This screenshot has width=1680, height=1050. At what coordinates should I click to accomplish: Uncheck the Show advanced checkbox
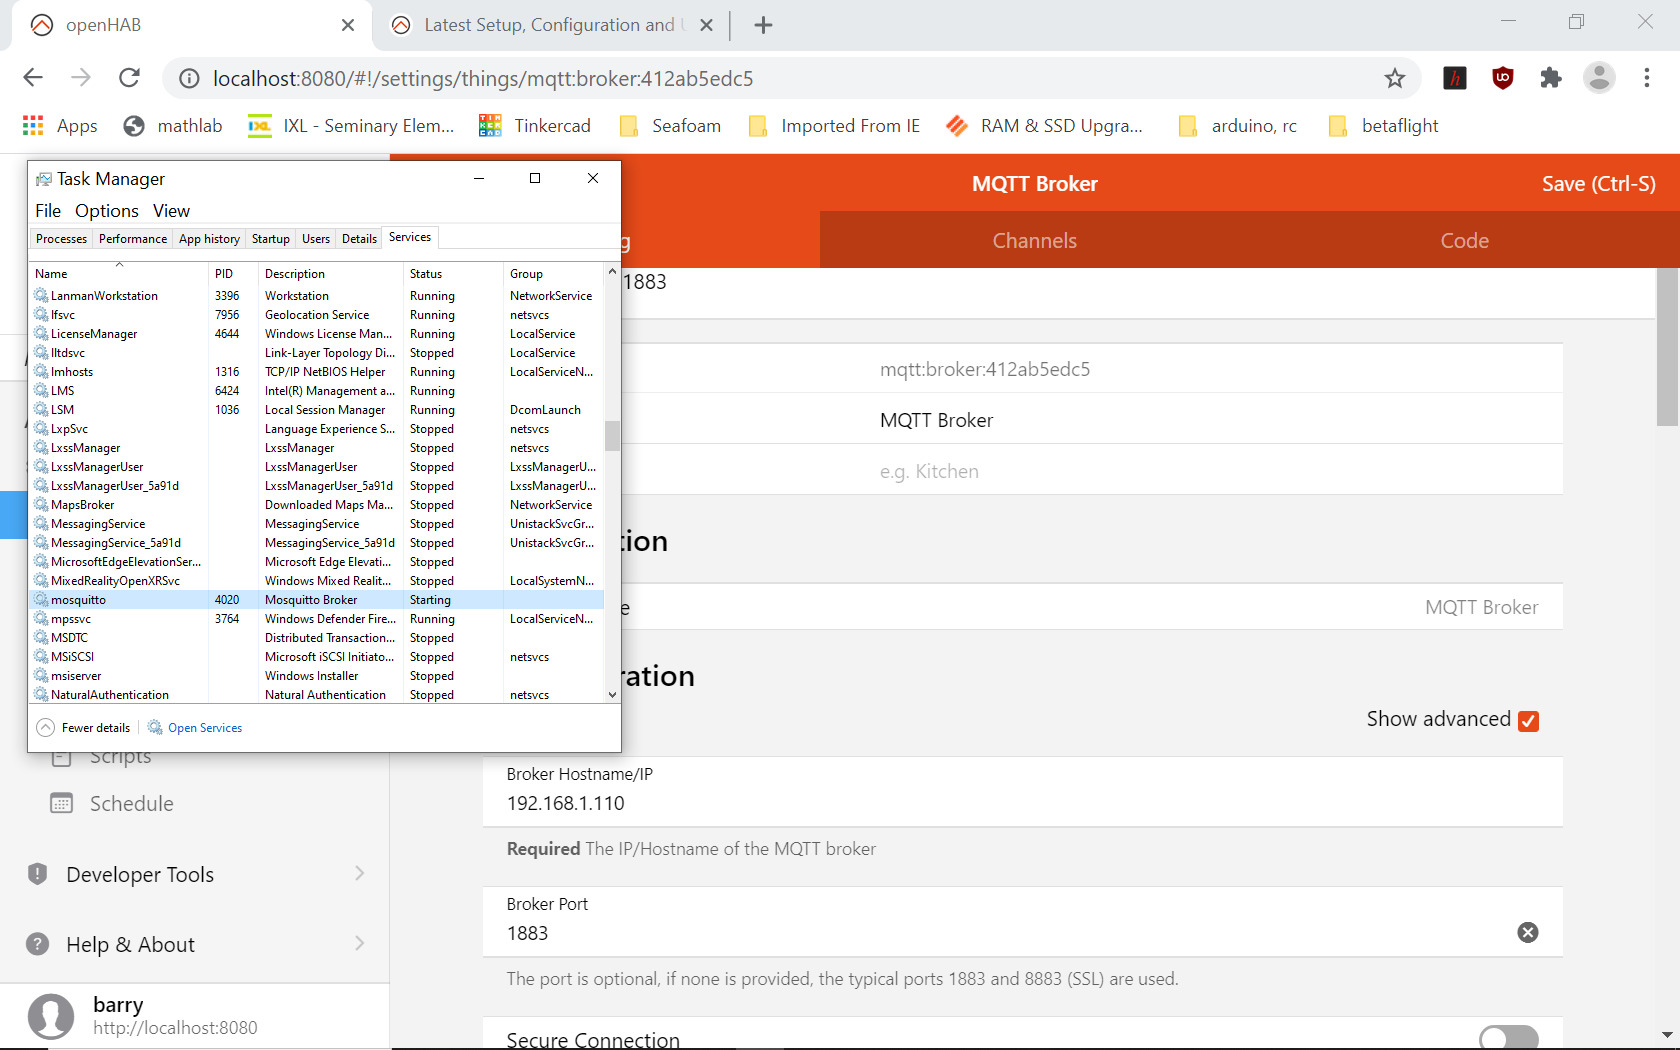click(x=1527, y=721)
